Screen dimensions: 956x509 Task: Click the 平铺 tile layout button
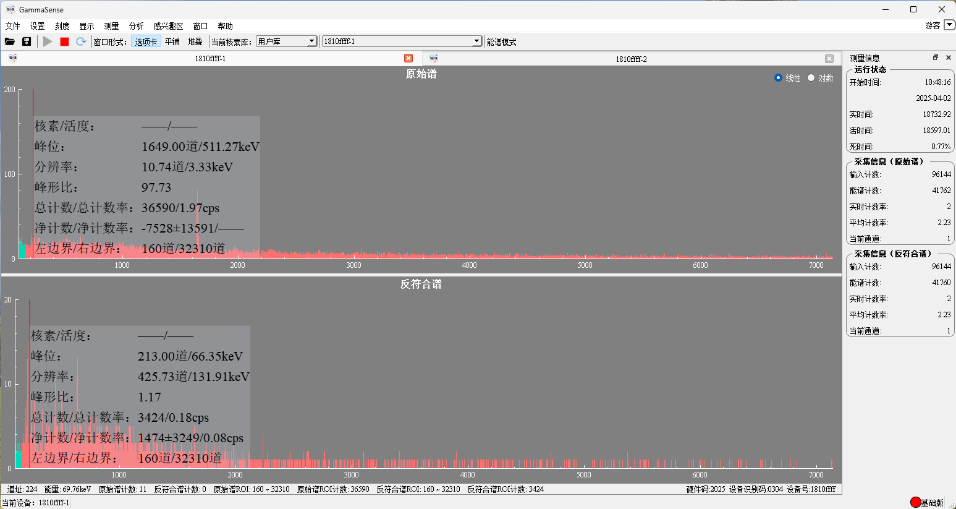172,42
